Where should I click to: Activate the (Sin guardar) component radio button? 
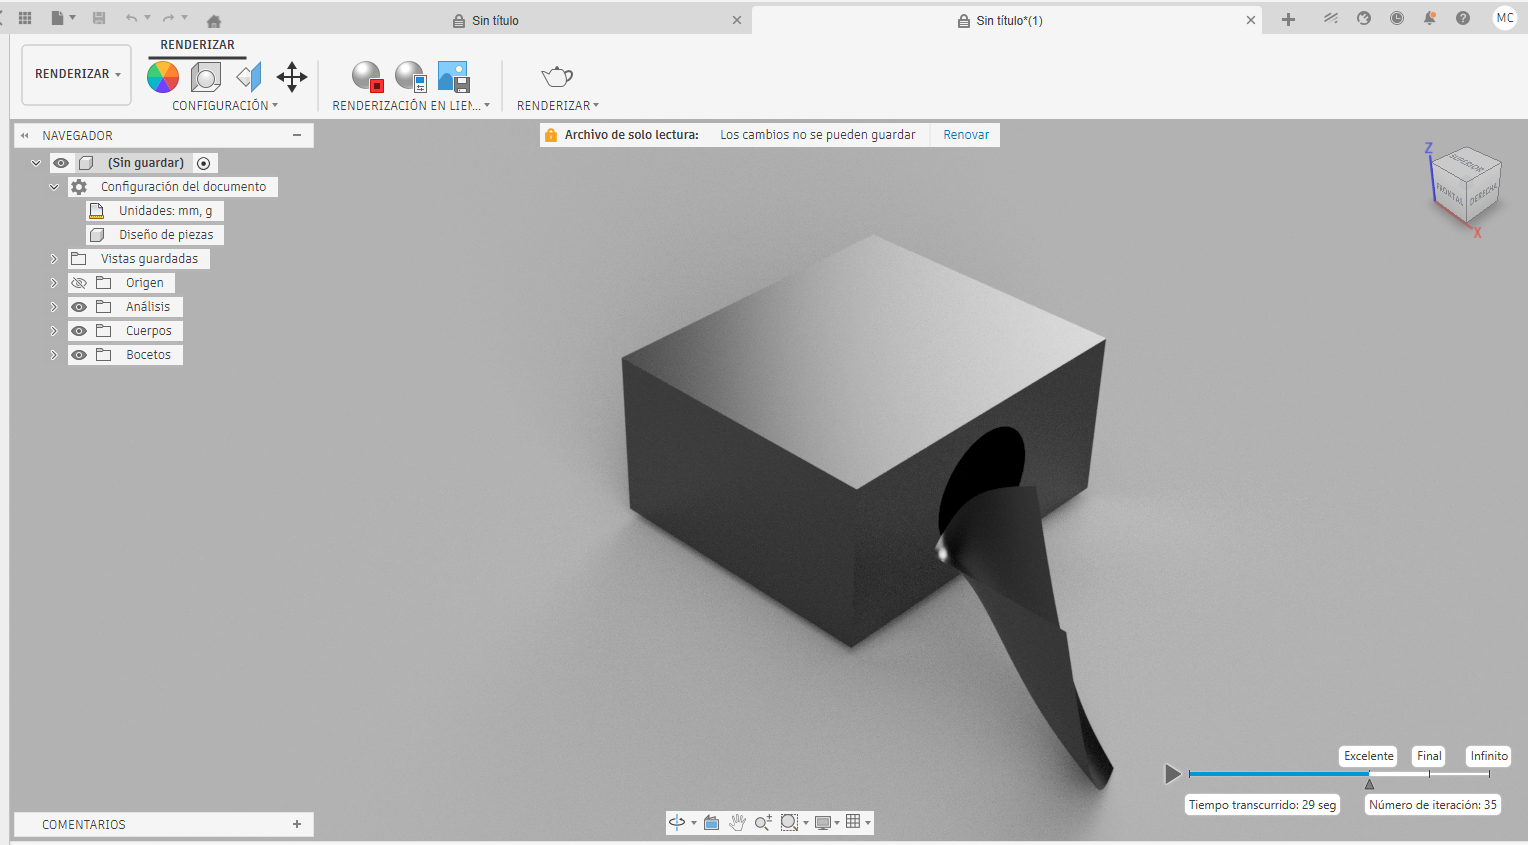pos(203,163)
